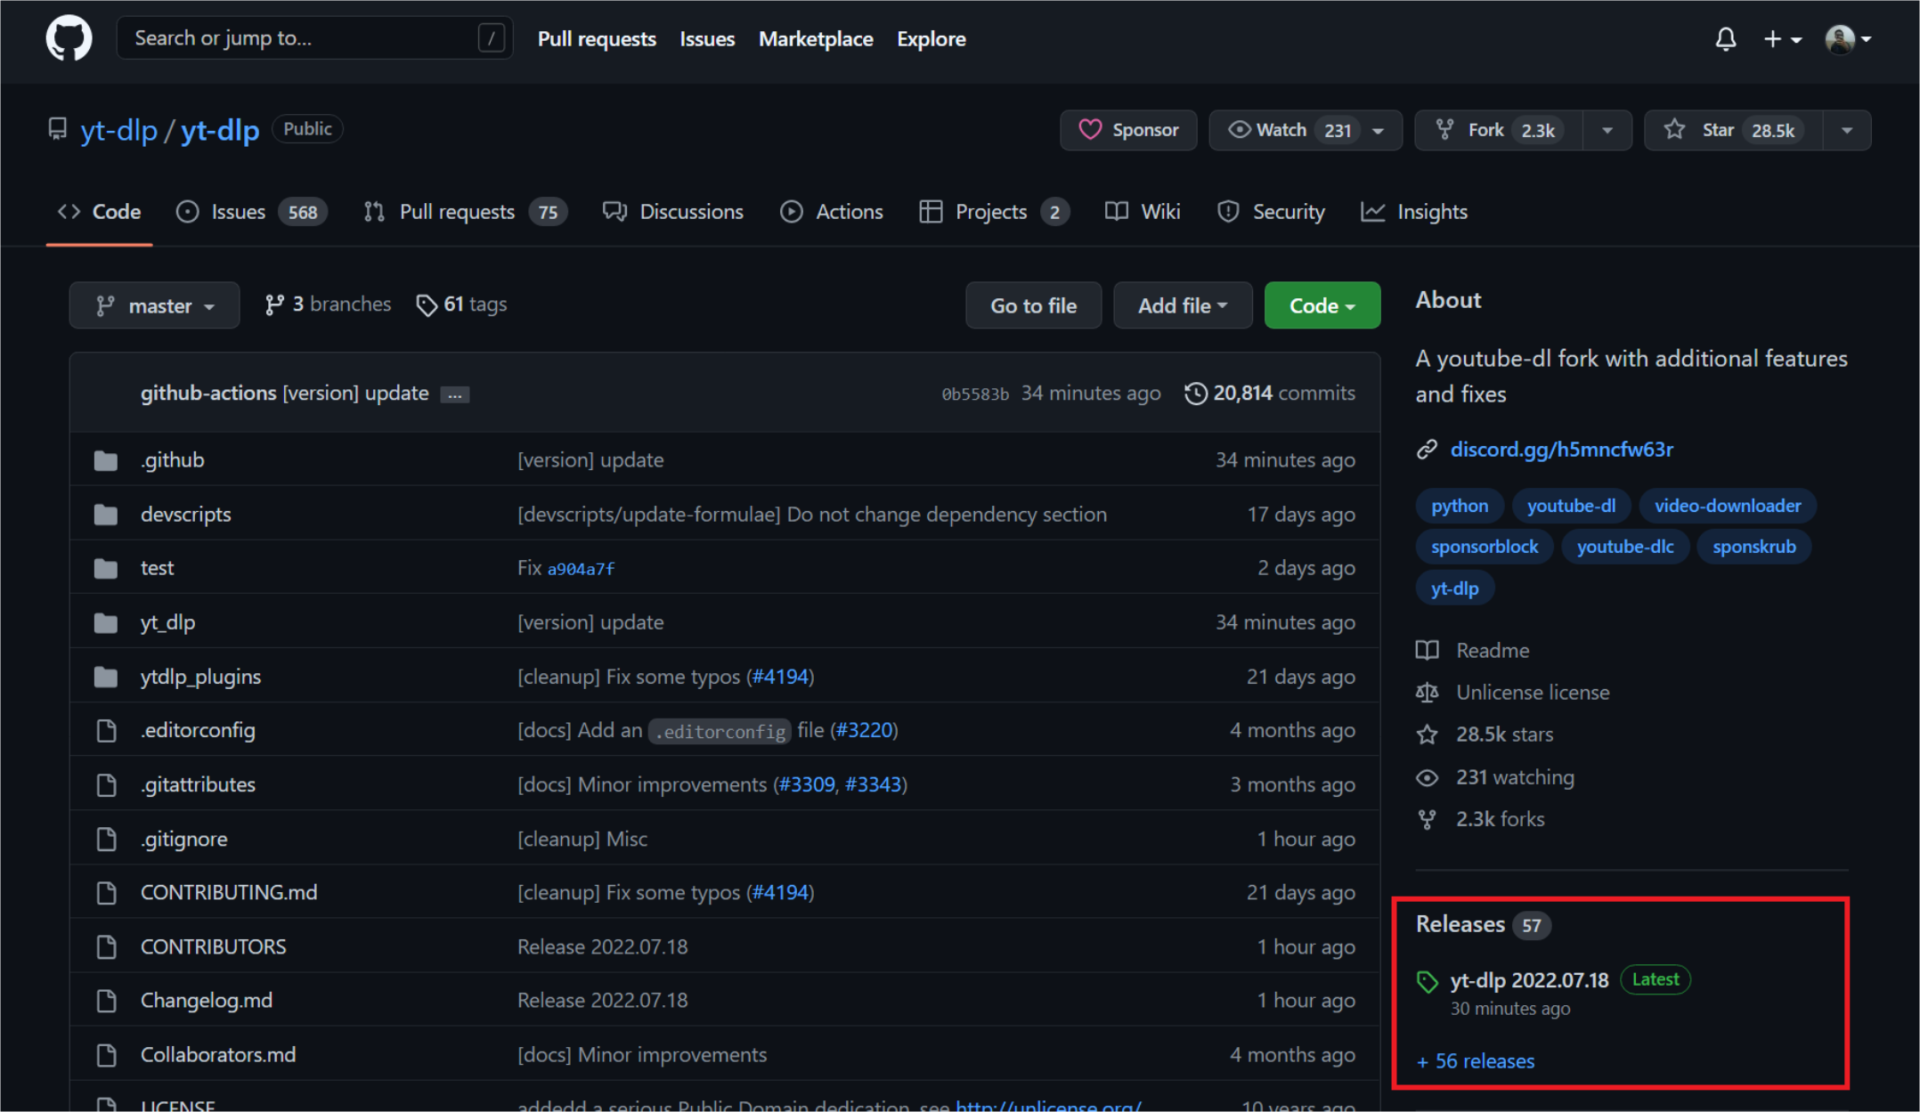The height and width of the screenshot is (1112, 1920).
Task: Expand the Star lists dropdown arrow
Action: click(x=1847, y=130)
